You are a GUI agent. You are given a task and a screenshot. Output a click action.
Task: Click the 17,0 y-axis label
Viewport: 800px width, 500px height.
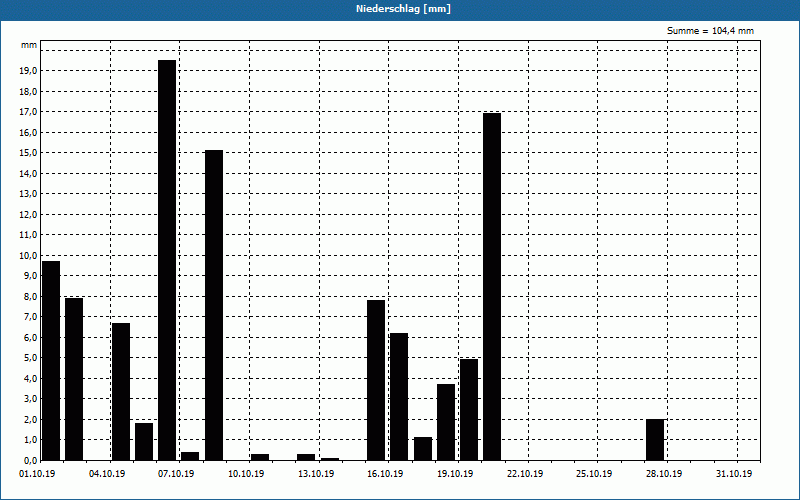tap(28, 112)
